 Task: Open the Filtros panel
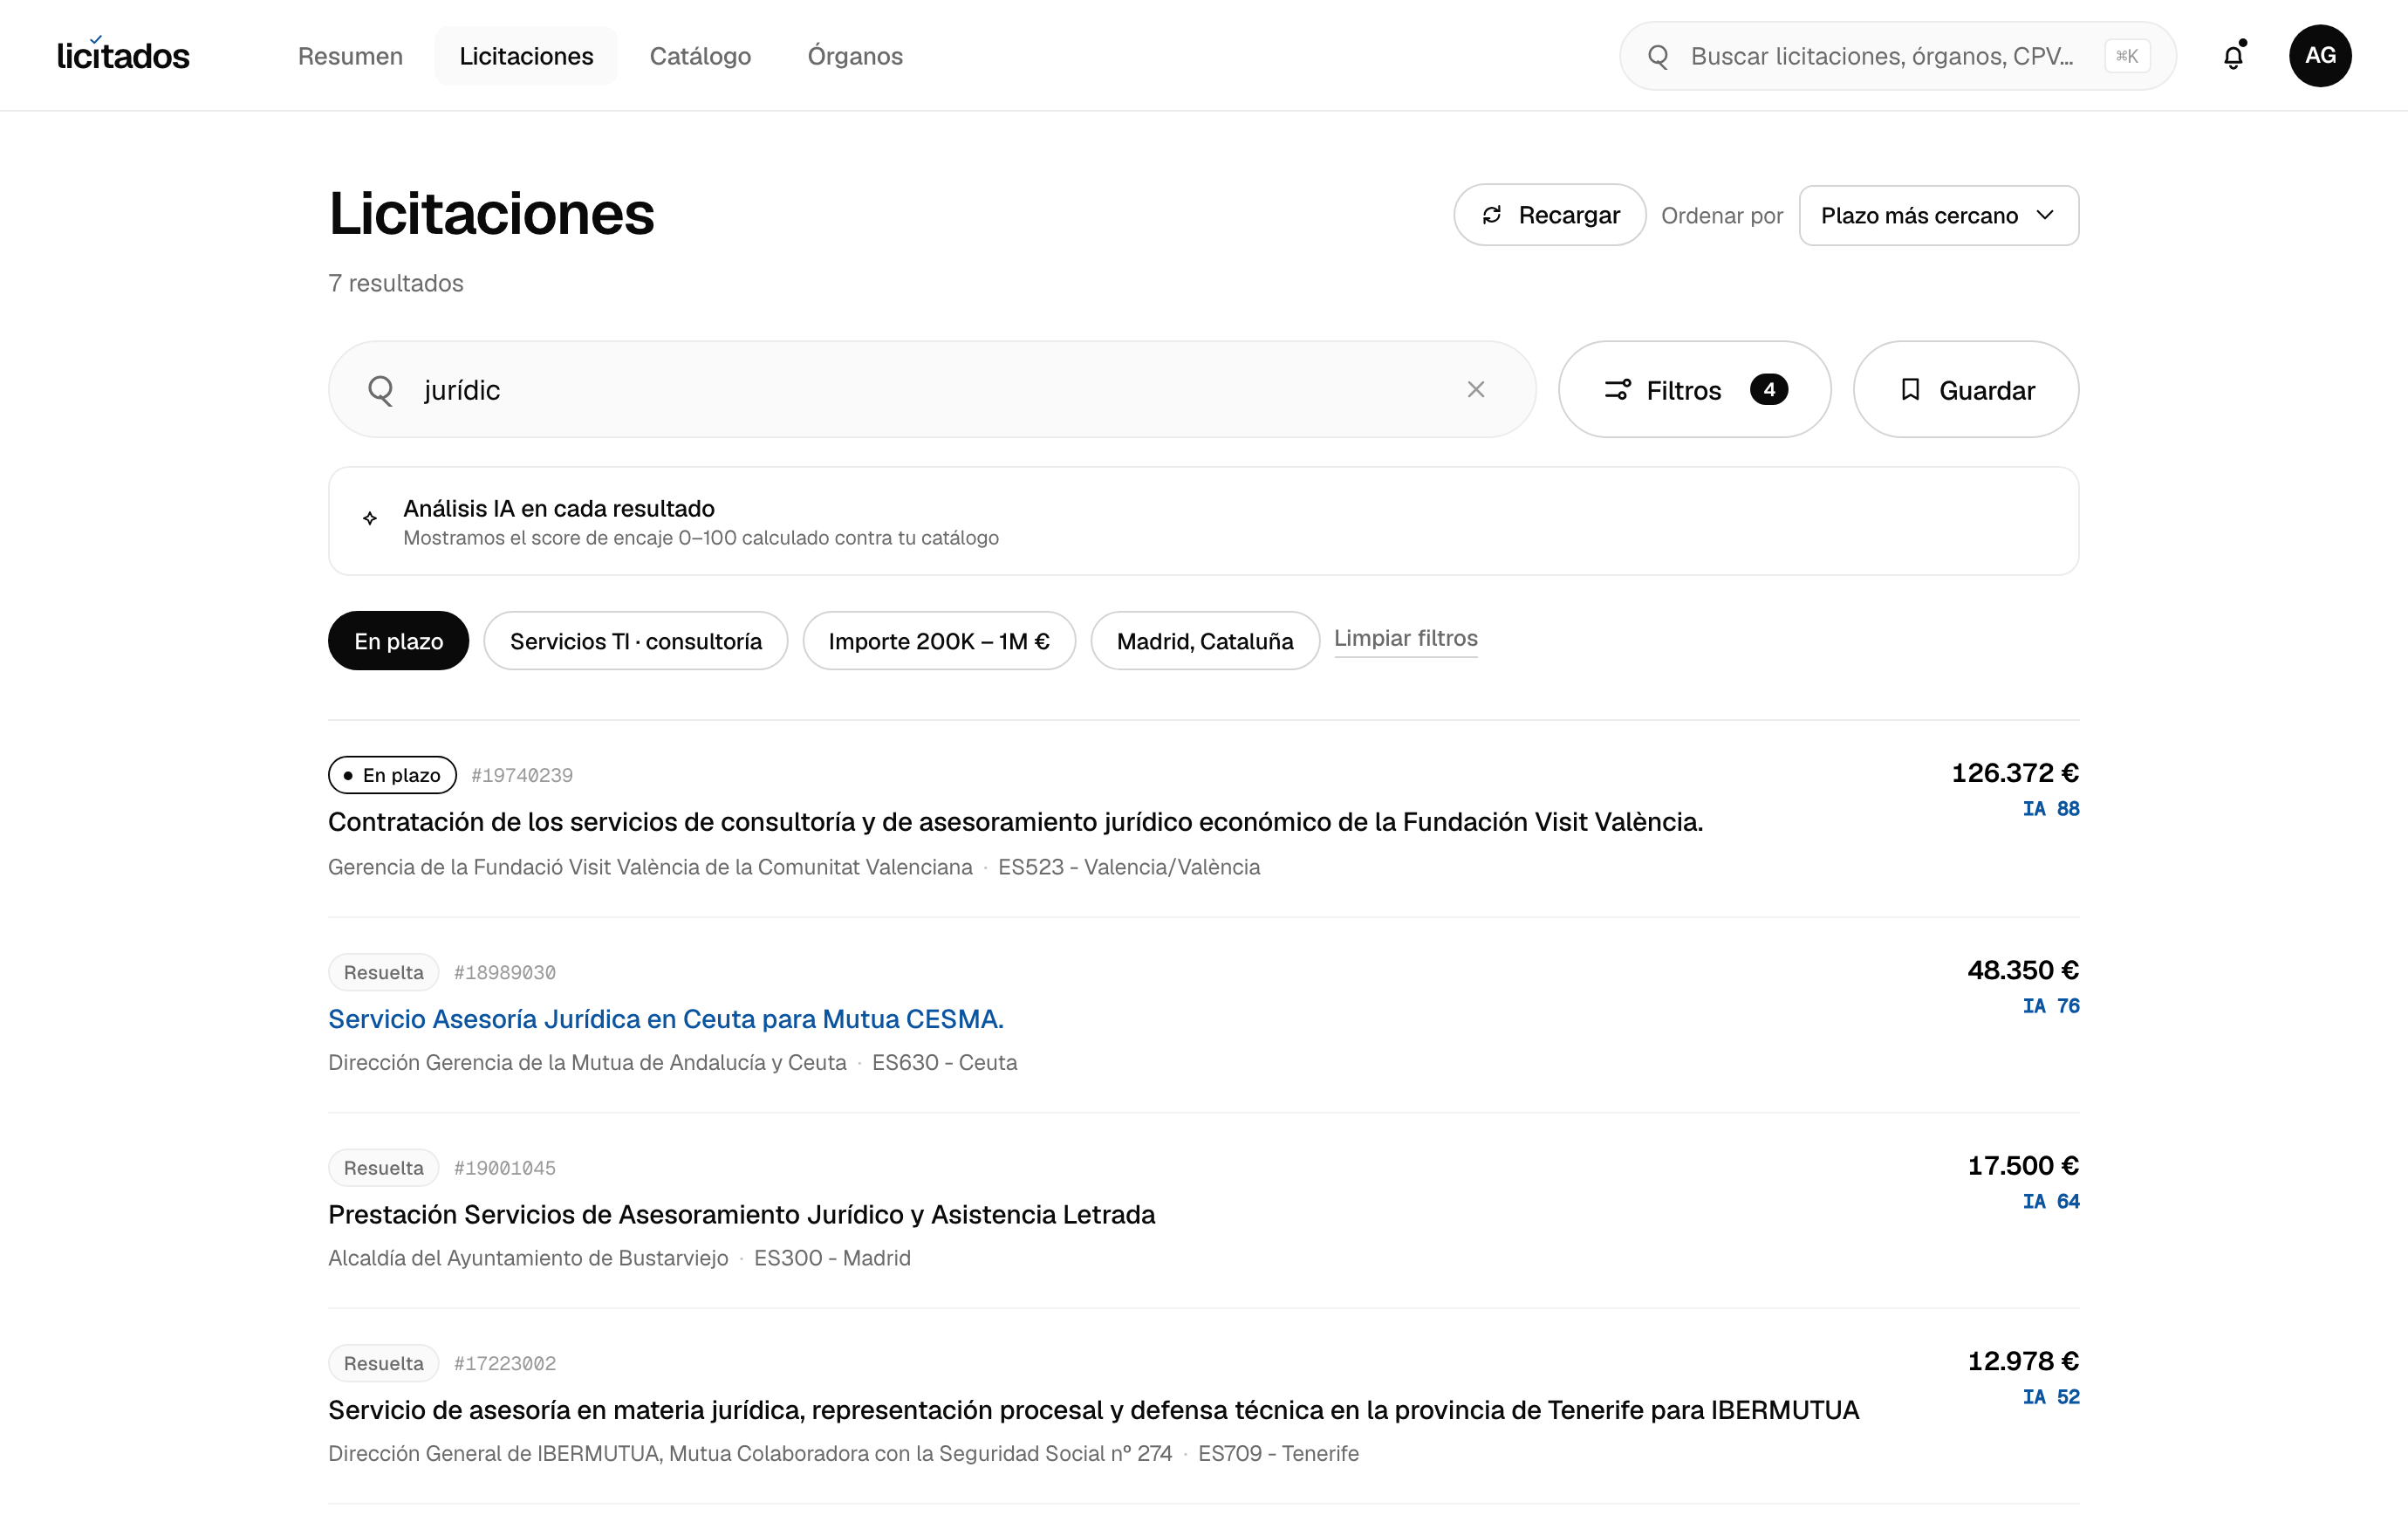tap(1694, 389)
